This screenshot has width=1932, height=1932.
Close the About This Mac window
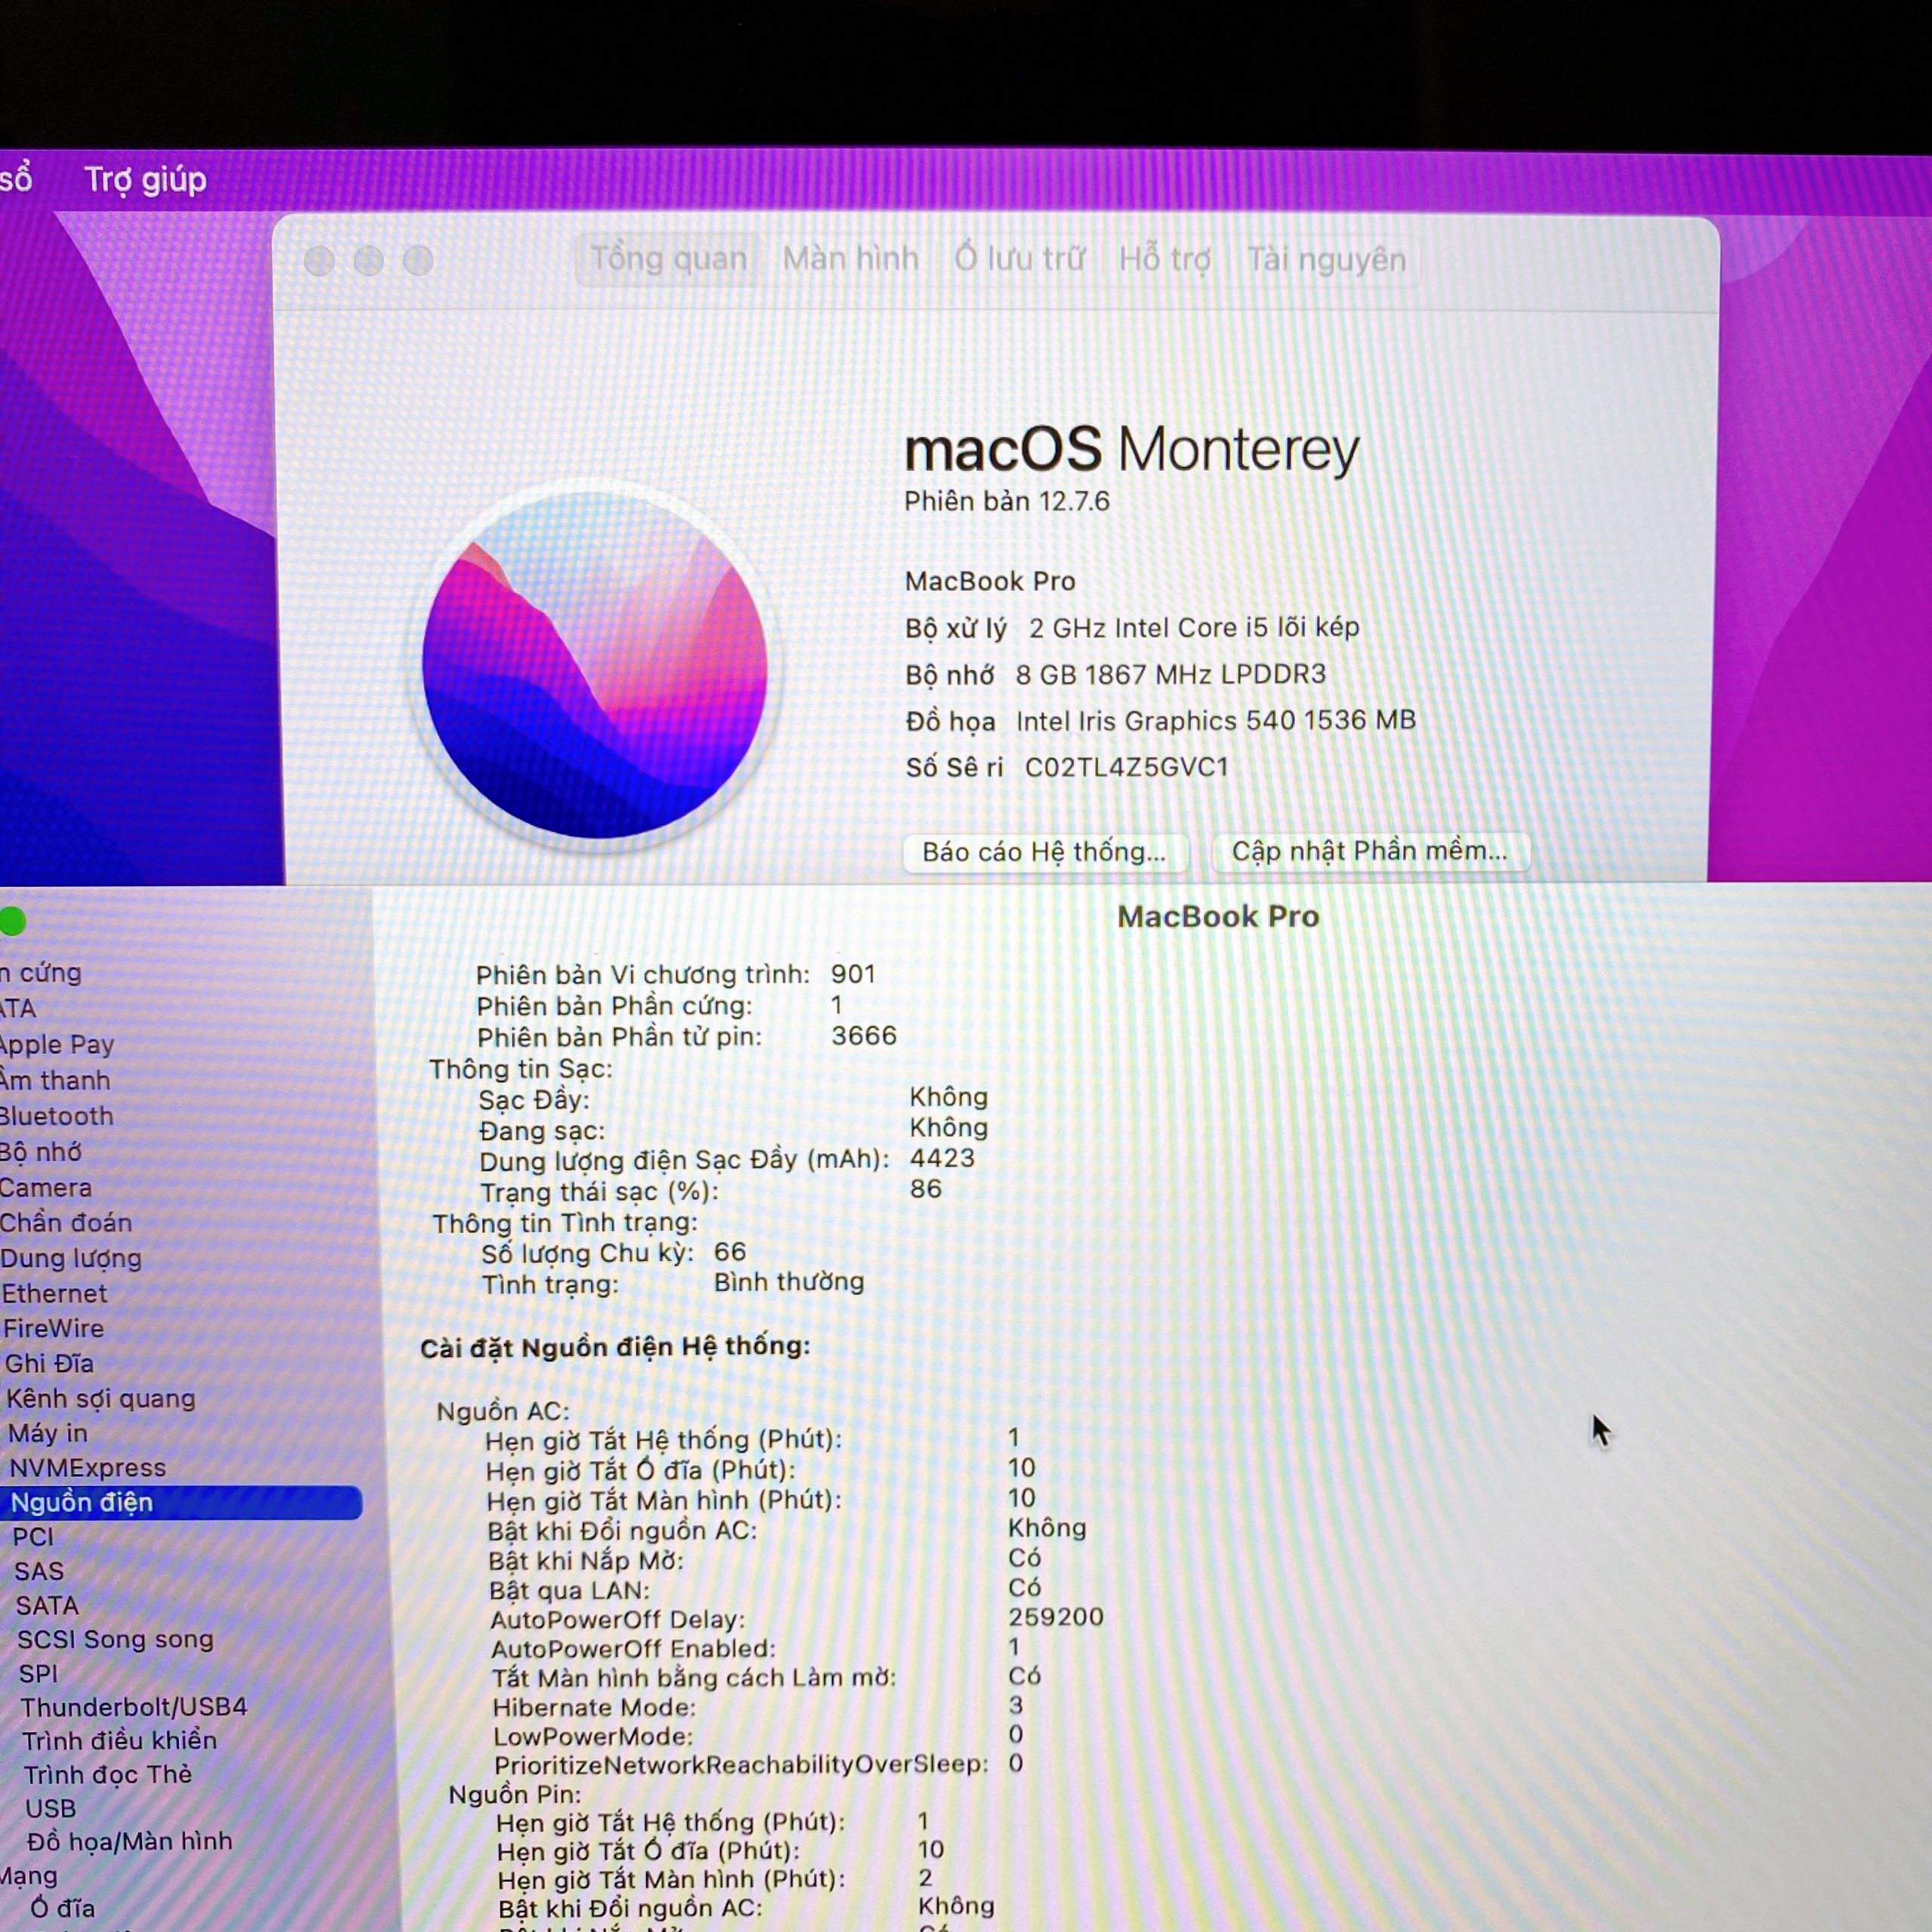click(x=319, y=261)
